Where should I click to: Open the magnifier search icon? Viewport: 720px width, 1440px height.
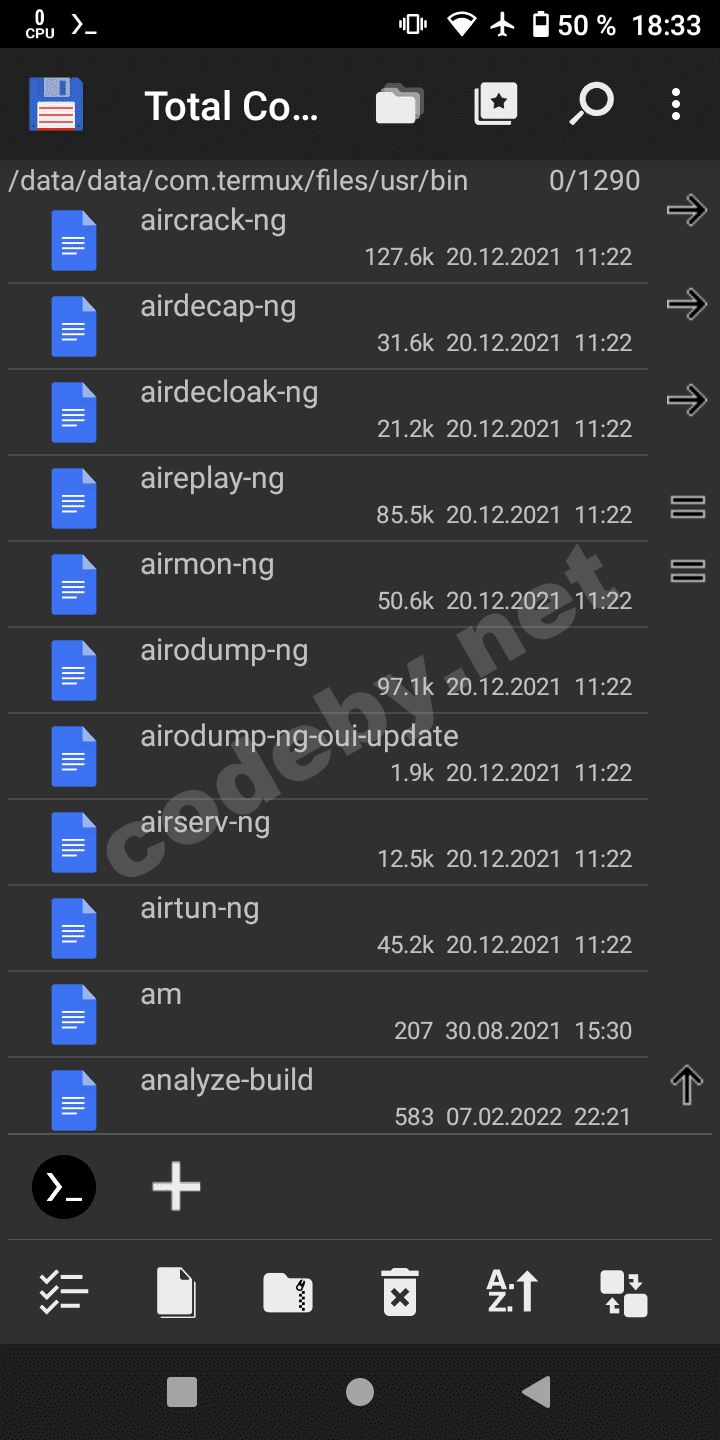click(x=591, y=104)
